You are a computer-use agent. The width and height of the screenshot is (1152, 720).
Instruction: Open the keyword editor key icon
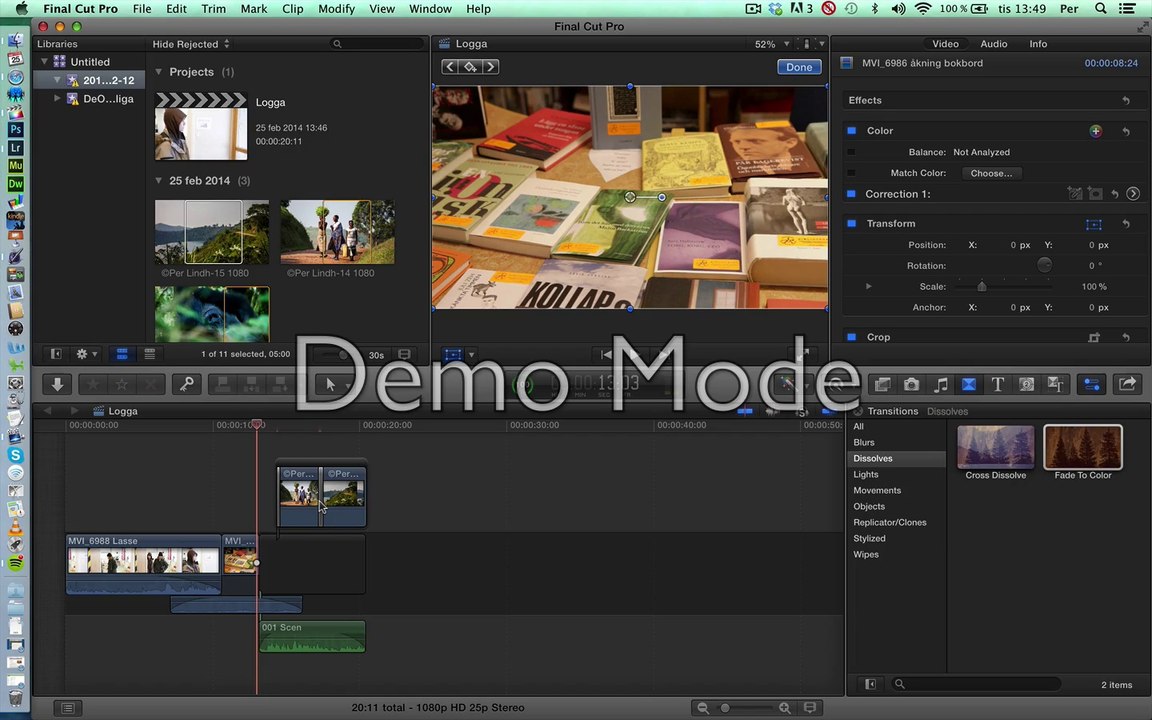pyautogui.click(x=187, y=384)
